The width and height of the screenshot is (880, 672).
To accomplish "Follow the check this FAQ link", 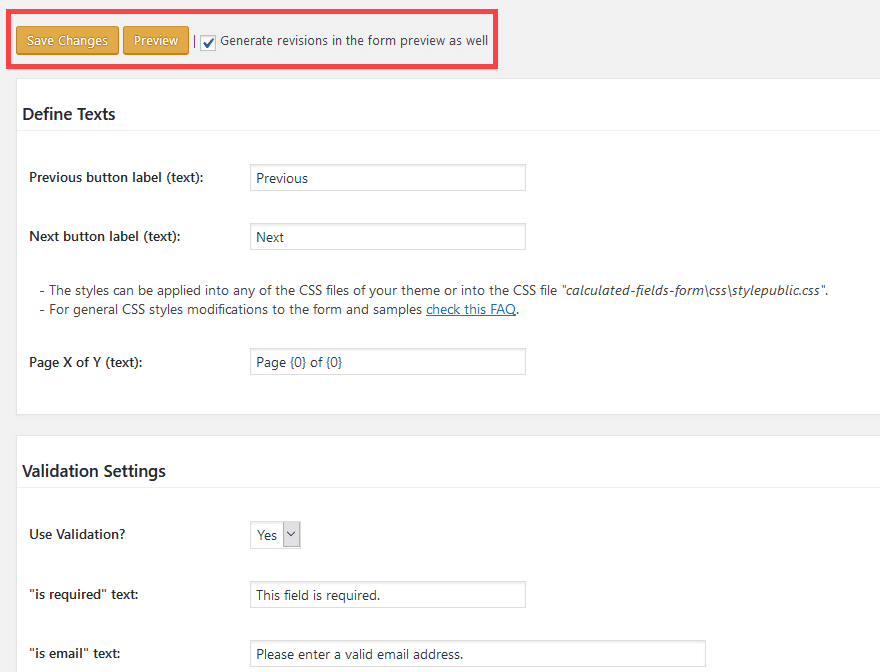I will pos(470,309).
